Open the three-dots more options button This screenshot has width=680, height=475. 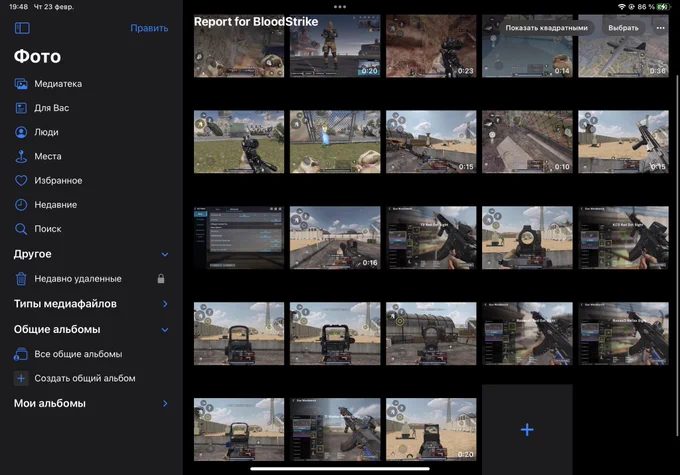pyautogui.click(x=660, y=28)
